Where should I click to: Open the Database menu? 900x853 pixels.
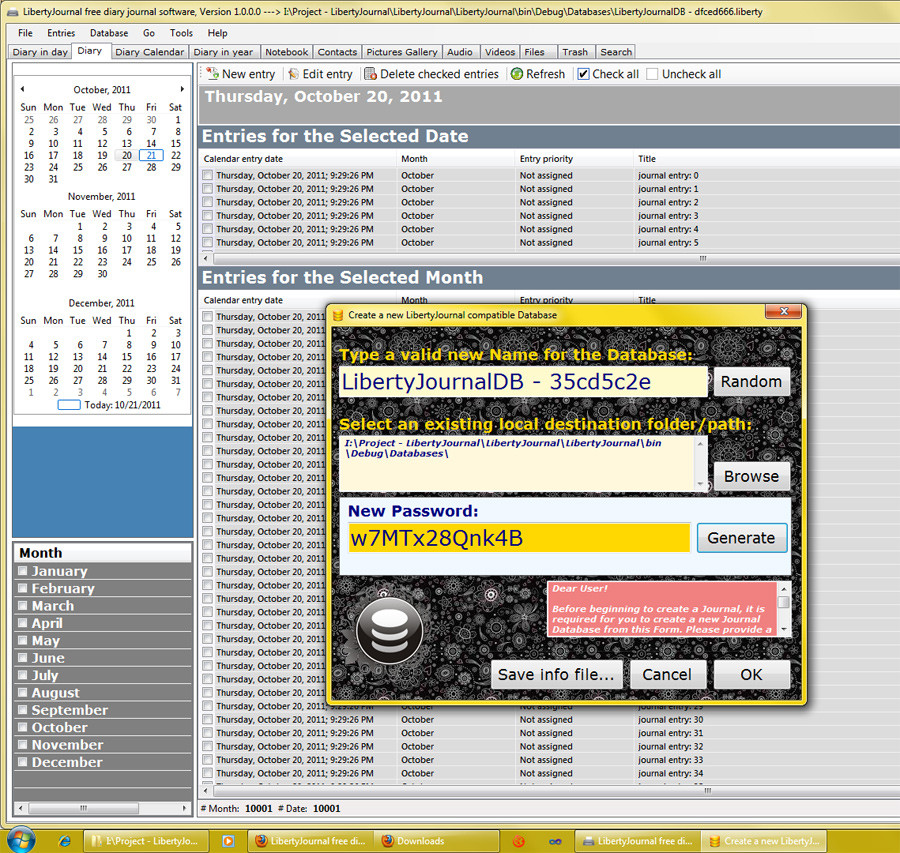(x=108, y=33)
